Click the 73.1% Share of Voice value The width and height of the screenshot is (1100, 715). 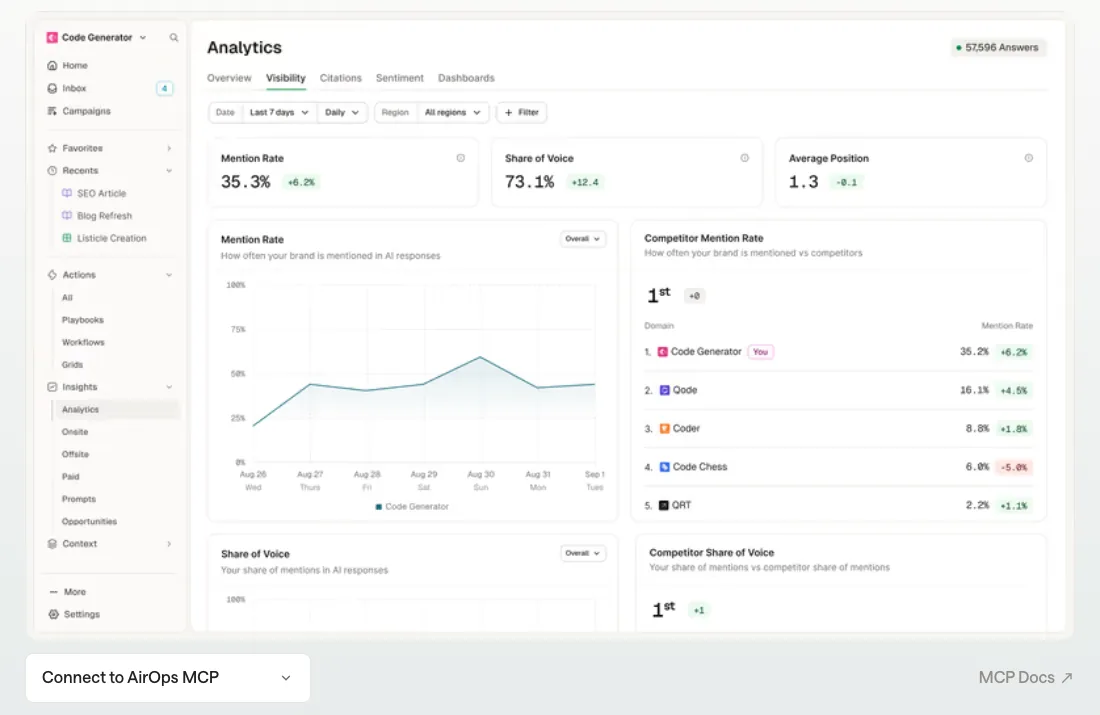(530, 182)
